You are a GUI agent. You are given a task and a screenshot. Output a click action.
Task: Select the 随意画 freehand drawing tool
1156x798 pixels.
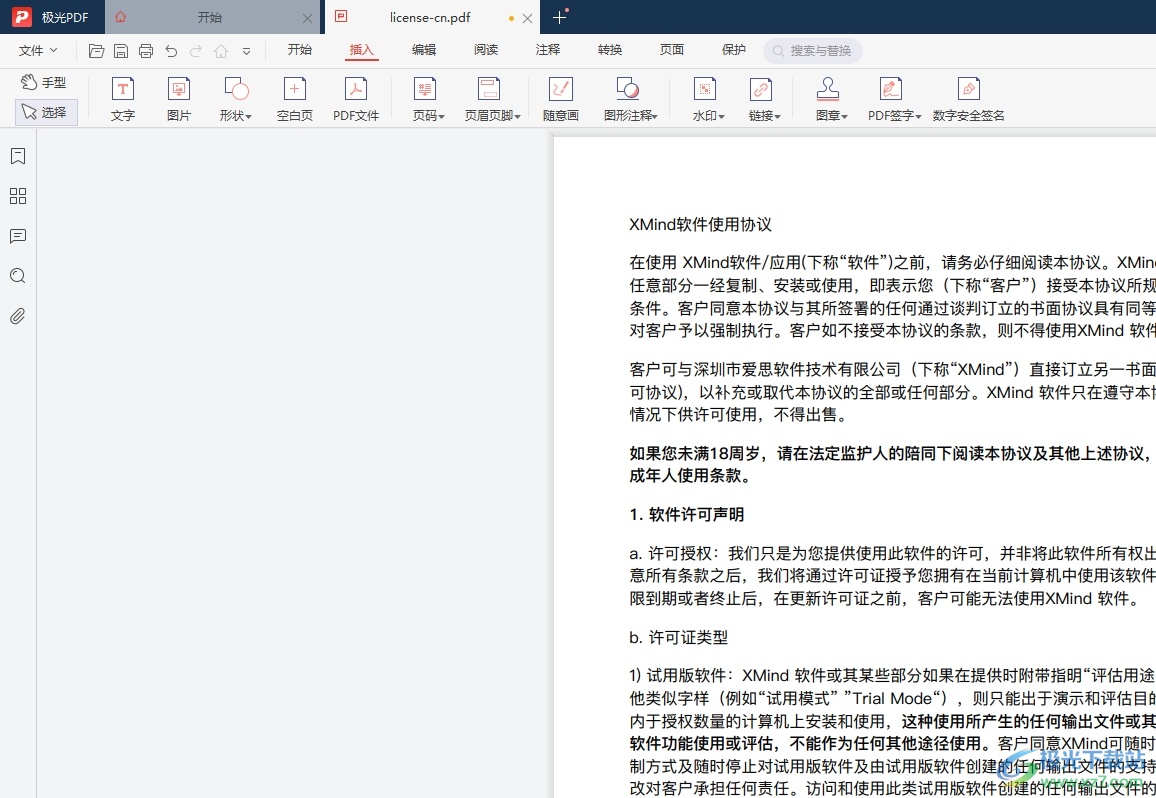click(561, 99)
